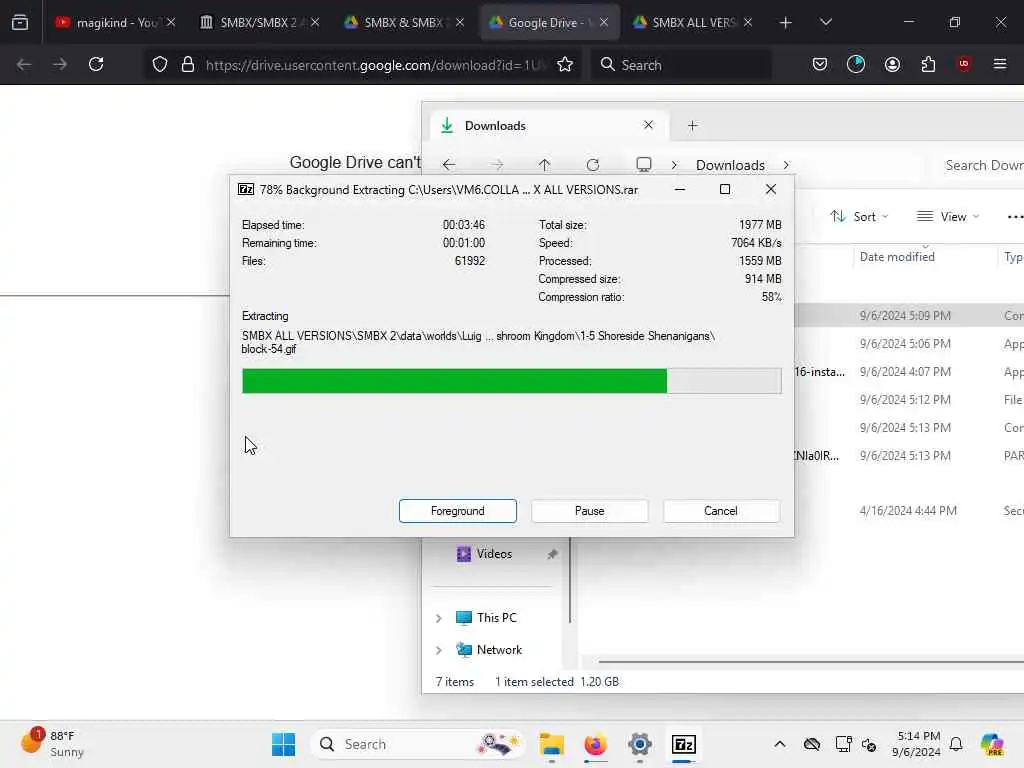The width and height of the screenshot is (1024, 768).
Task: Open the Settings gear taskbar app
Action: click(639, 744)
